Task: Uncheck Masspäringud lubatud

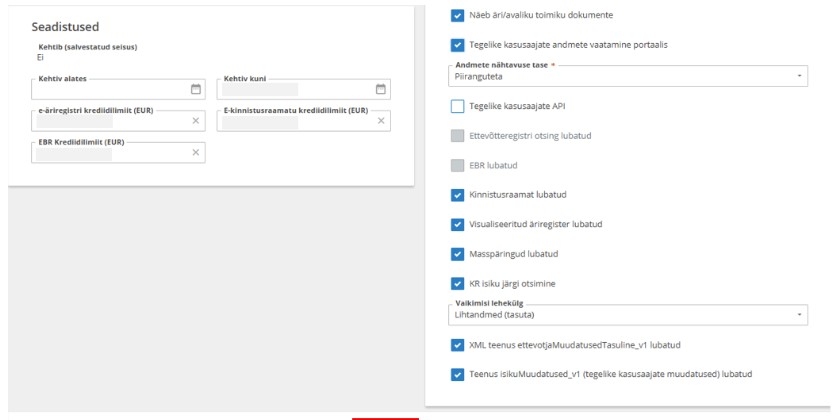Action: tap(457, 254)
